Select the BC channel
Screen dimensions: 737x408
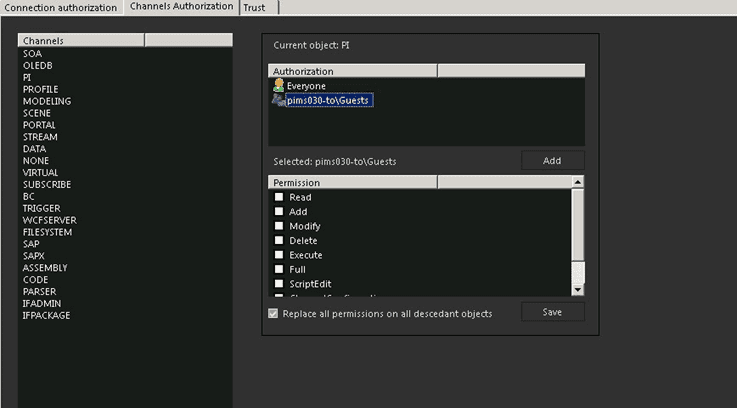click(x=28, y=196)
